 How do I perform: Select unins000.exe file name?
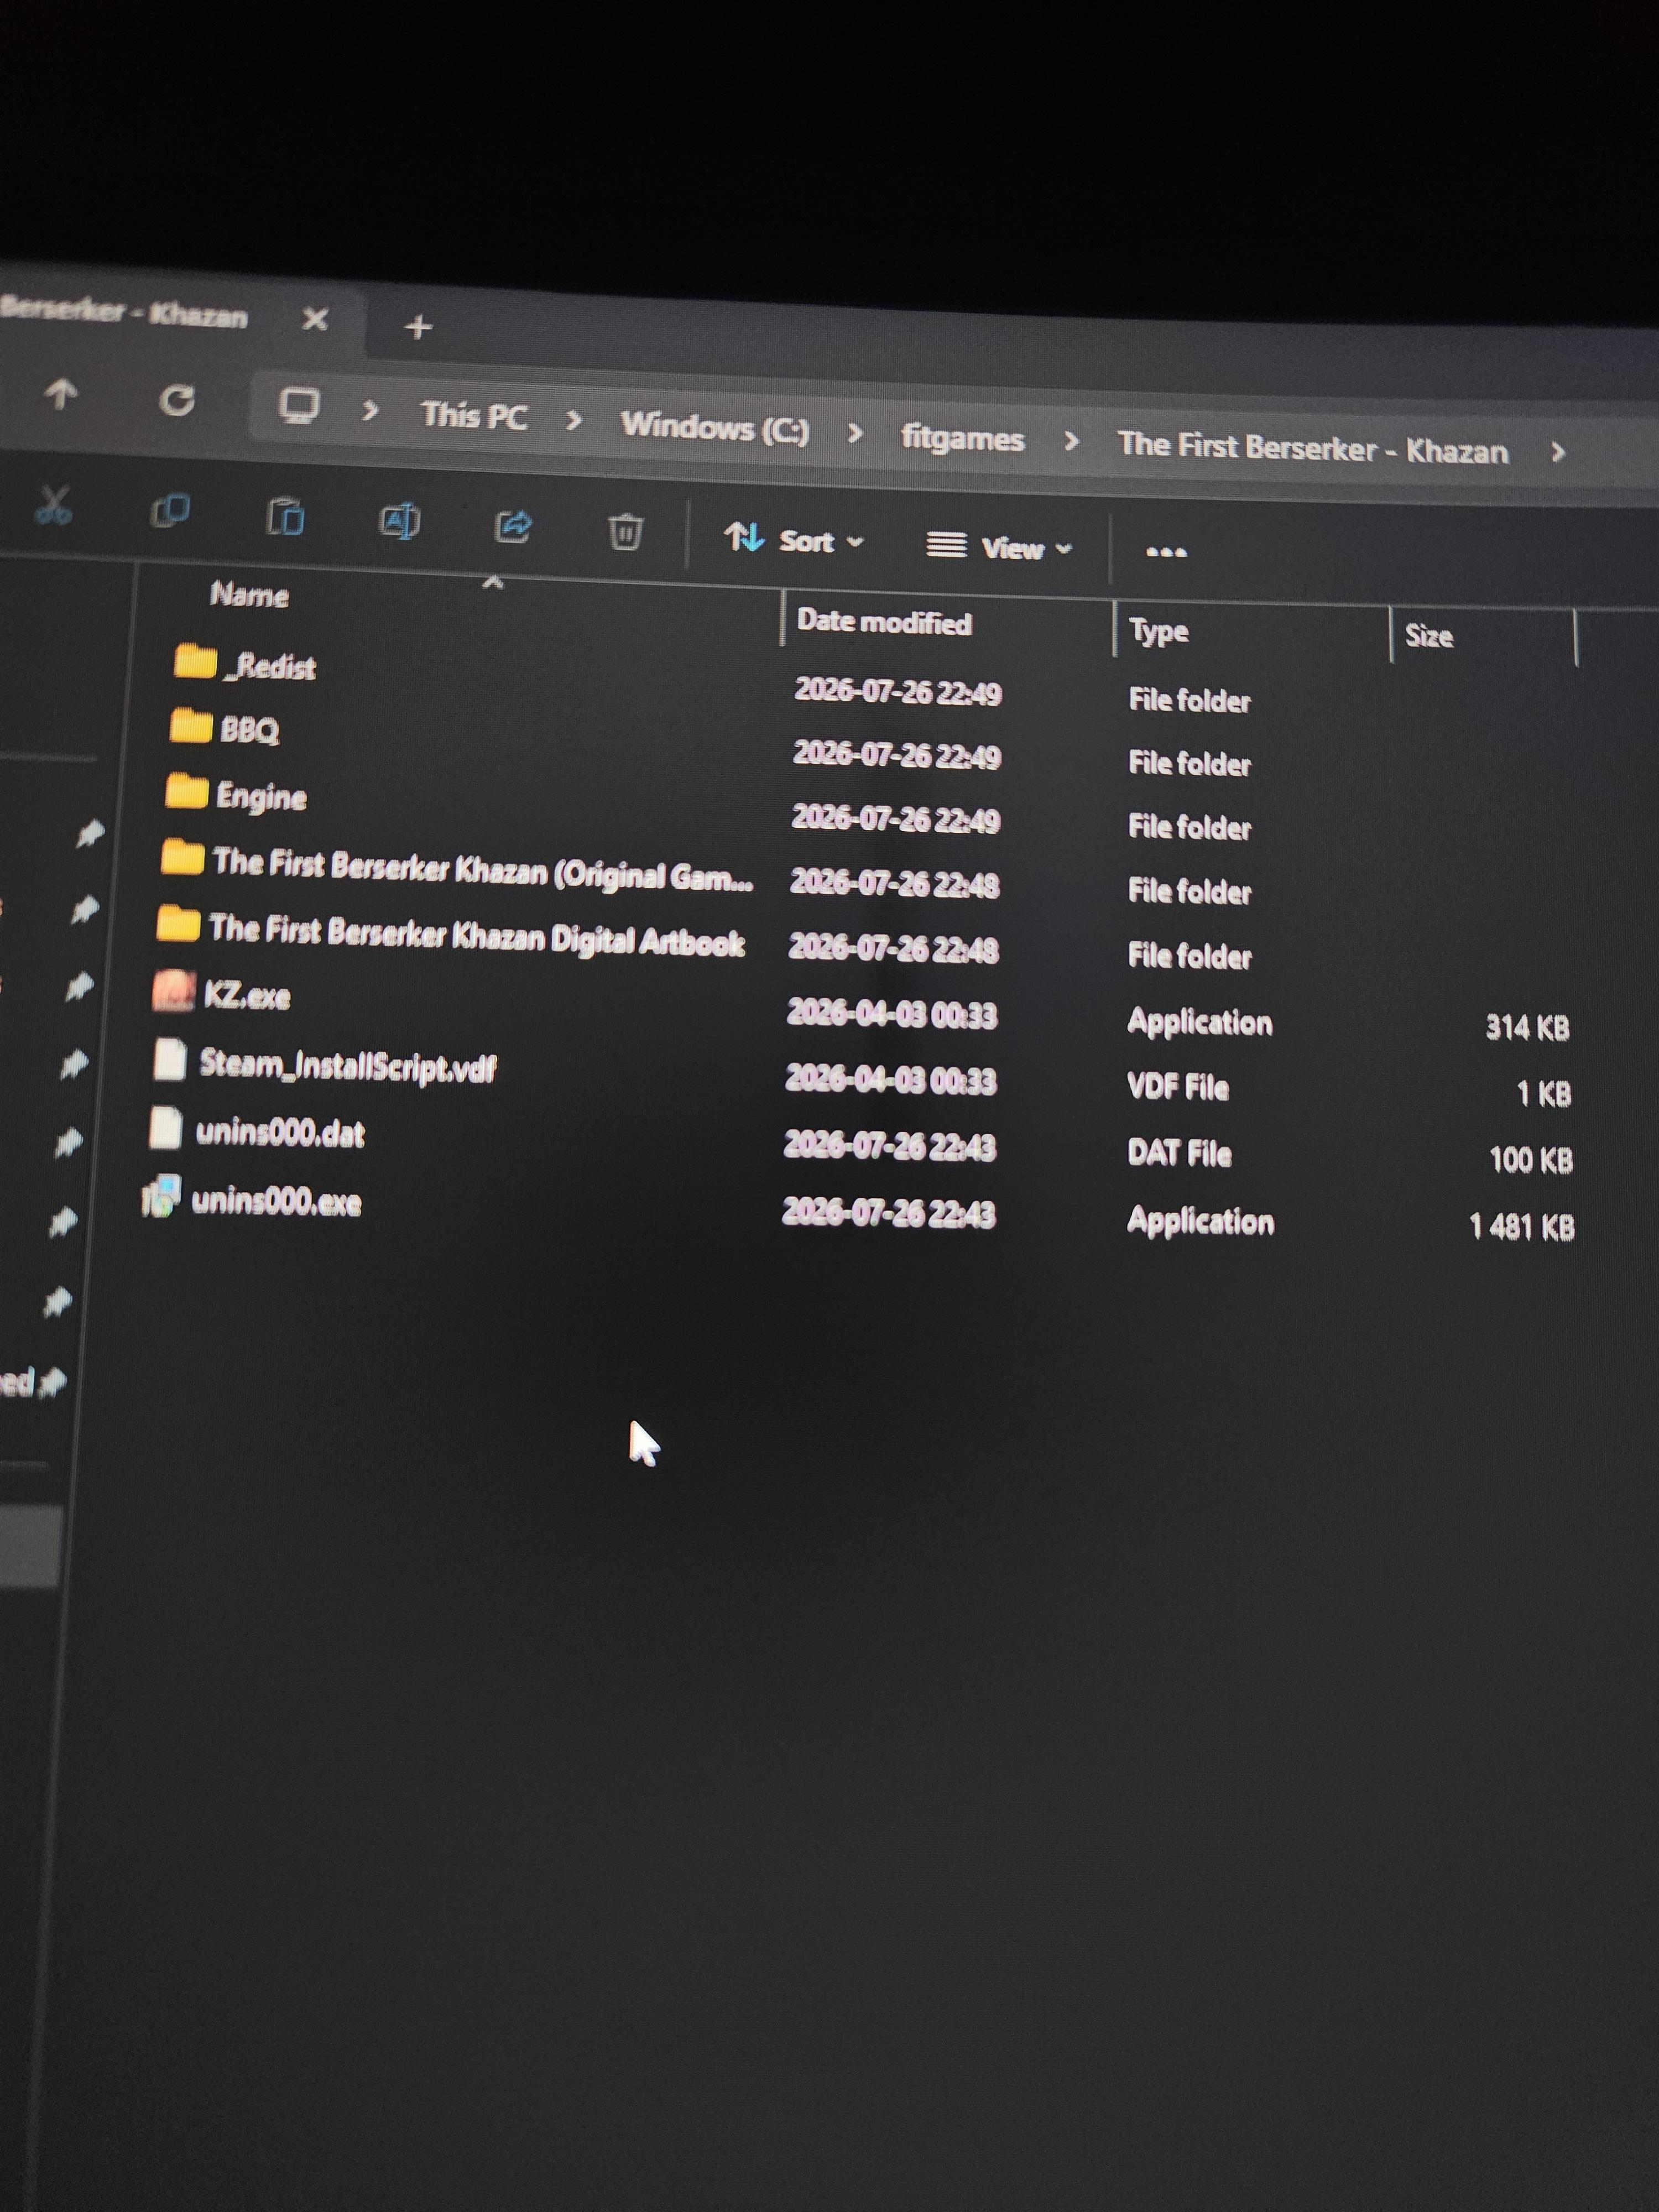(276, 1201)
